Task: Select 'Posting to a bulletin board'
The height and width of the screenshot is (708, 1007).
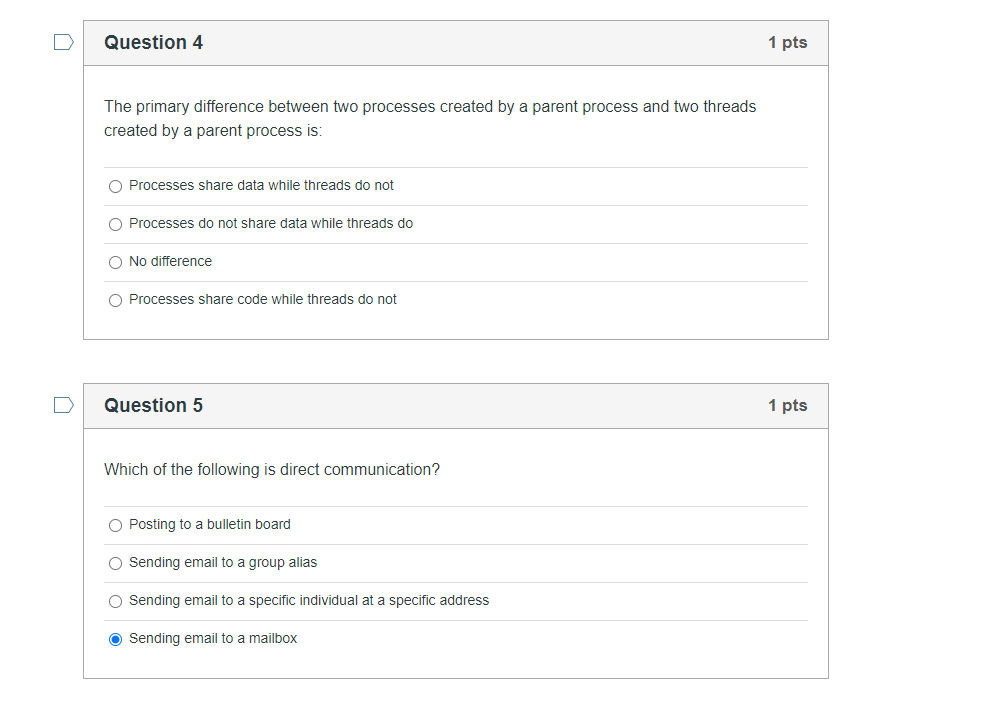Action: [115, 525]
